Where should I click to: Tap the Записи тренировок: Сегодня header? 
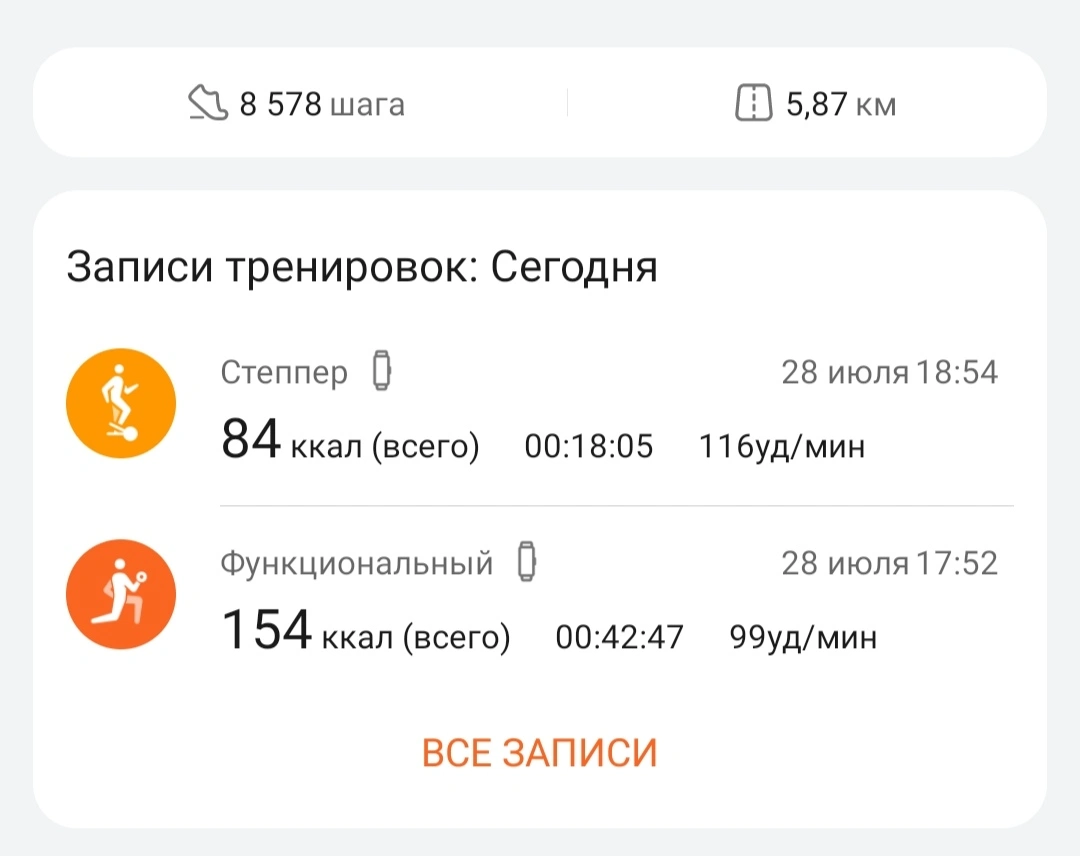pyautogui.click(x=362, y=268)
